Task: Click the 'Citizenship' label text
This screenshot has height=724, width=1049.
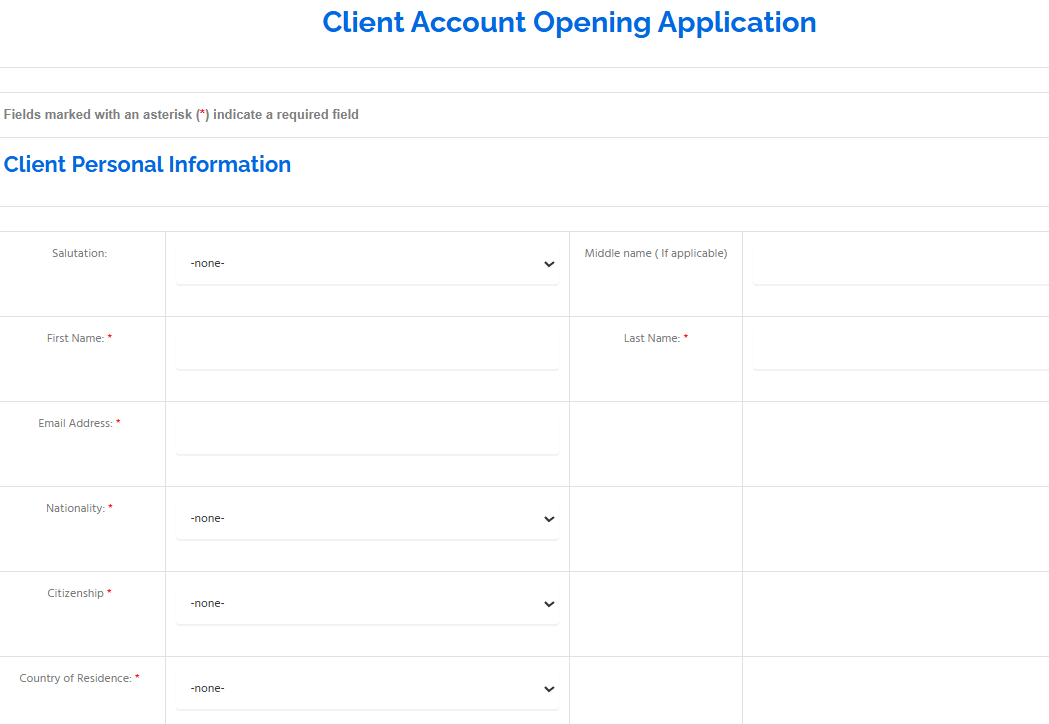Action: pyautogui.click(x=75, y=594)
